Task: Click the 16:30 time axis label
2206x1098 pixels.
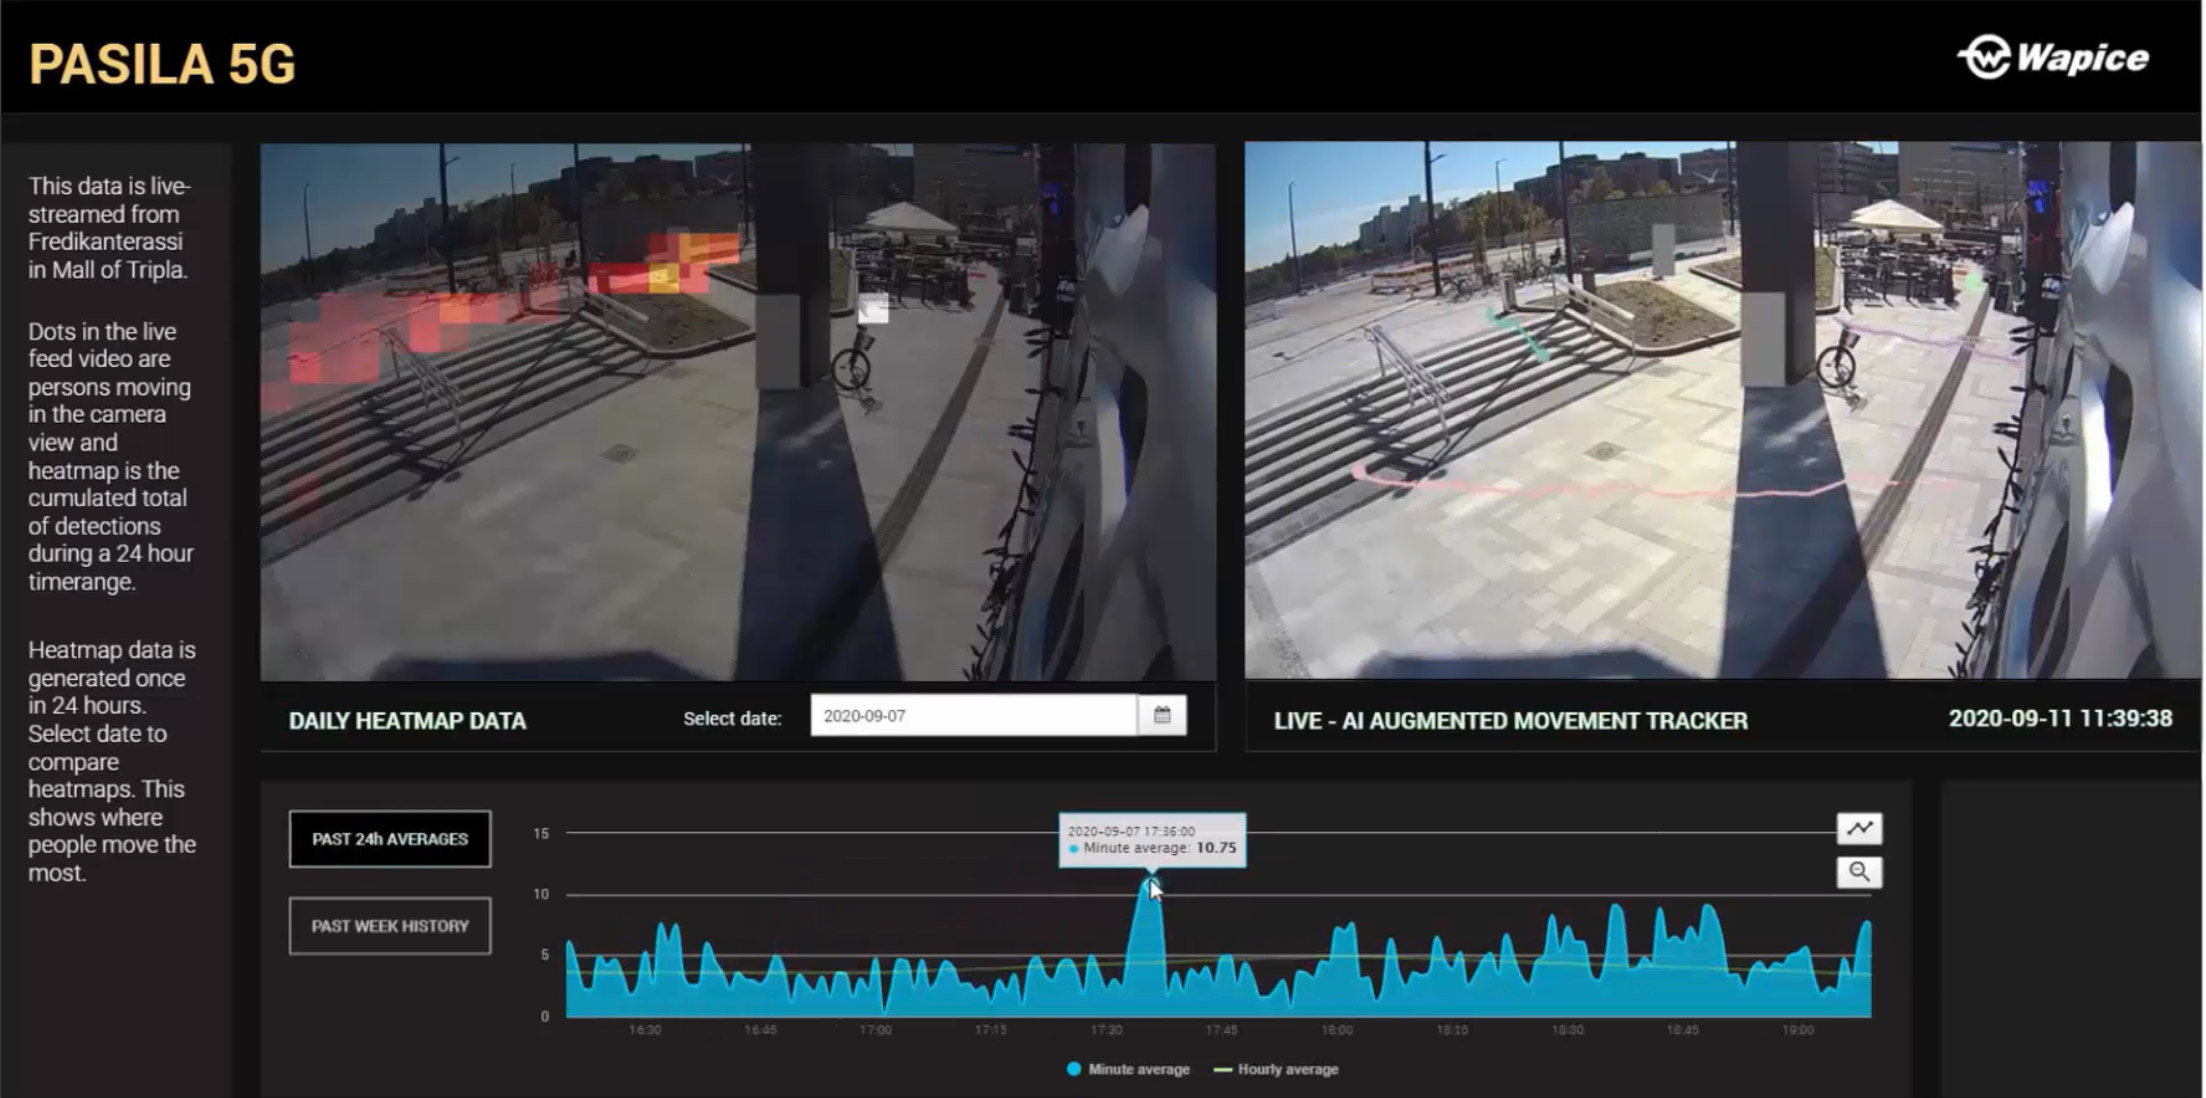Action: click(645, 1030)
